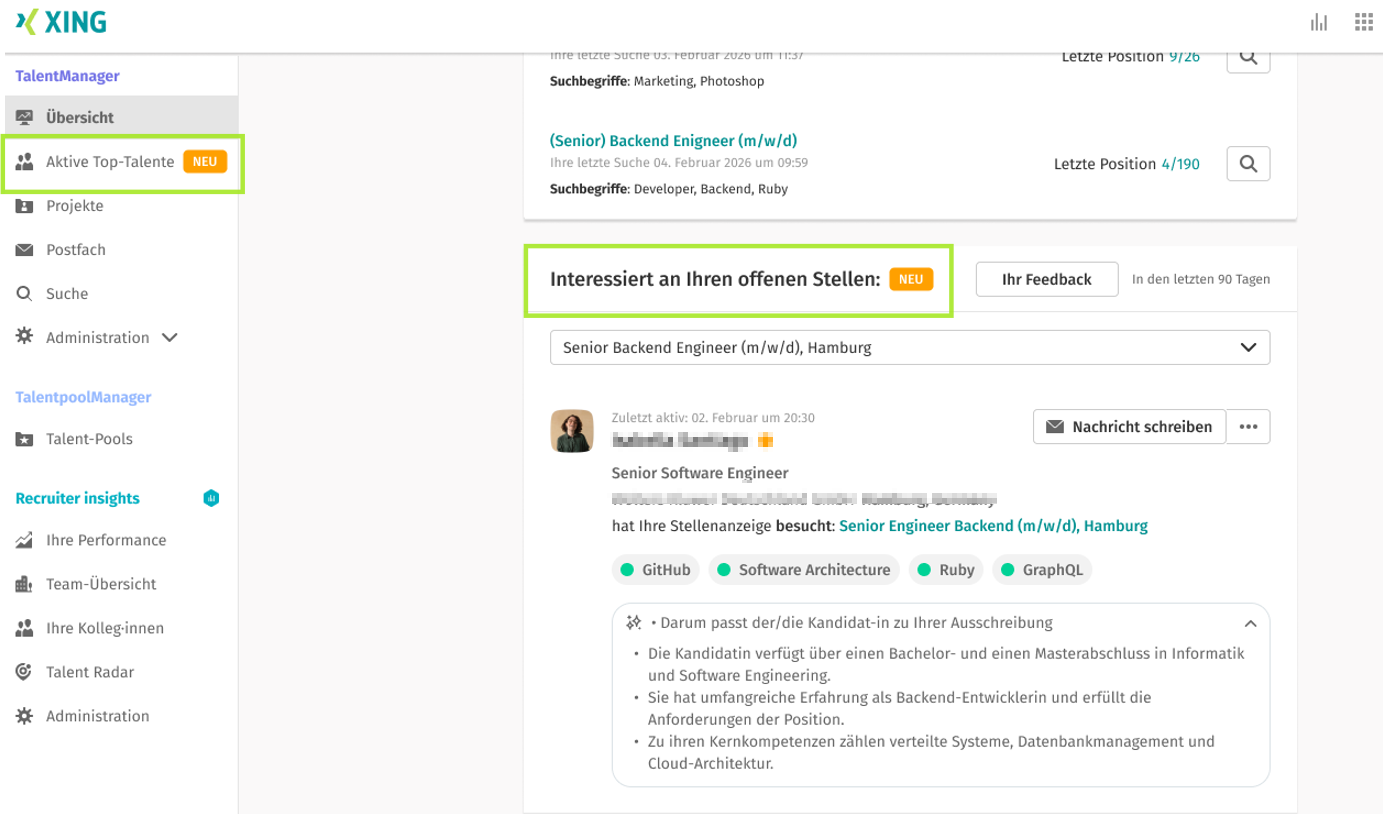1383x814 pixels.
Task: Click Nachricht schreiben on the candidate card
Action: tap(1129, 426)
